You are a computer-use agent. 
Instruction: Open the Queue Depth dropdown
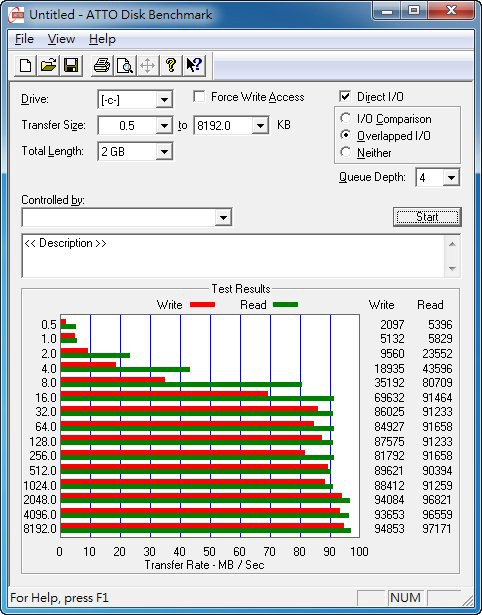(x=451, y=178)
